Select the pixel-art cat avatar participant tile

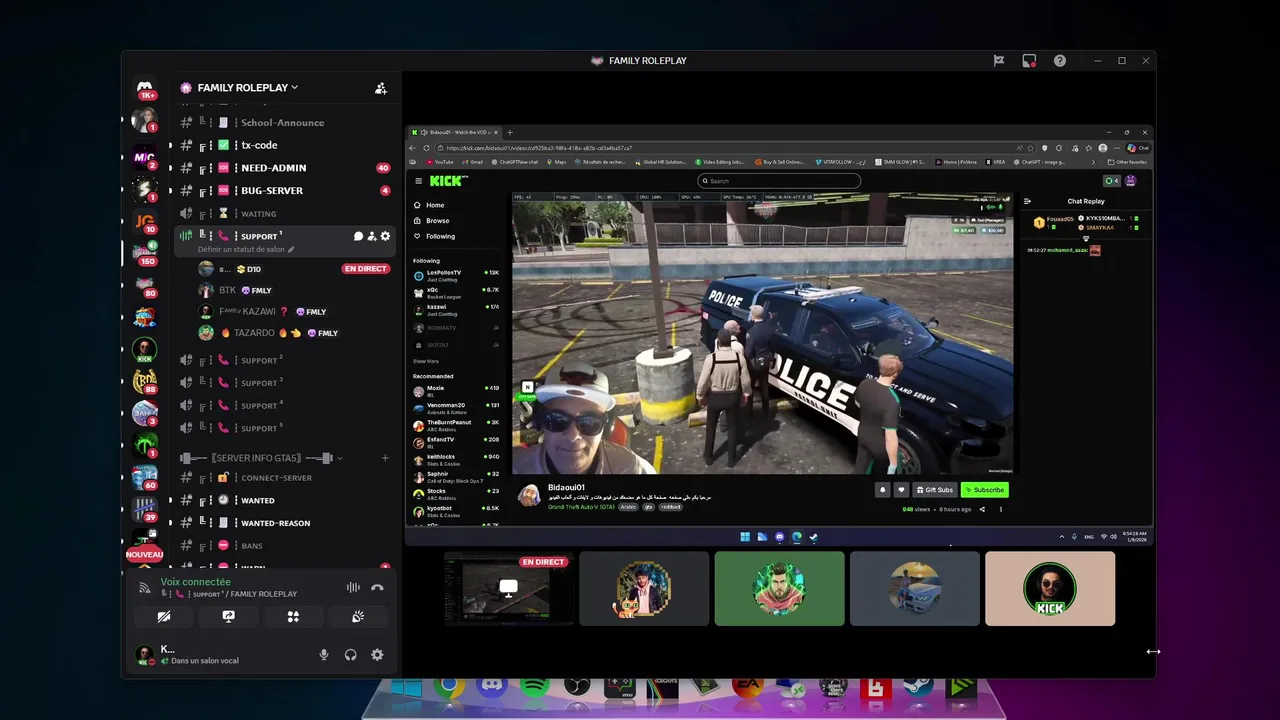pyautogui.click(x=644, y=588)
